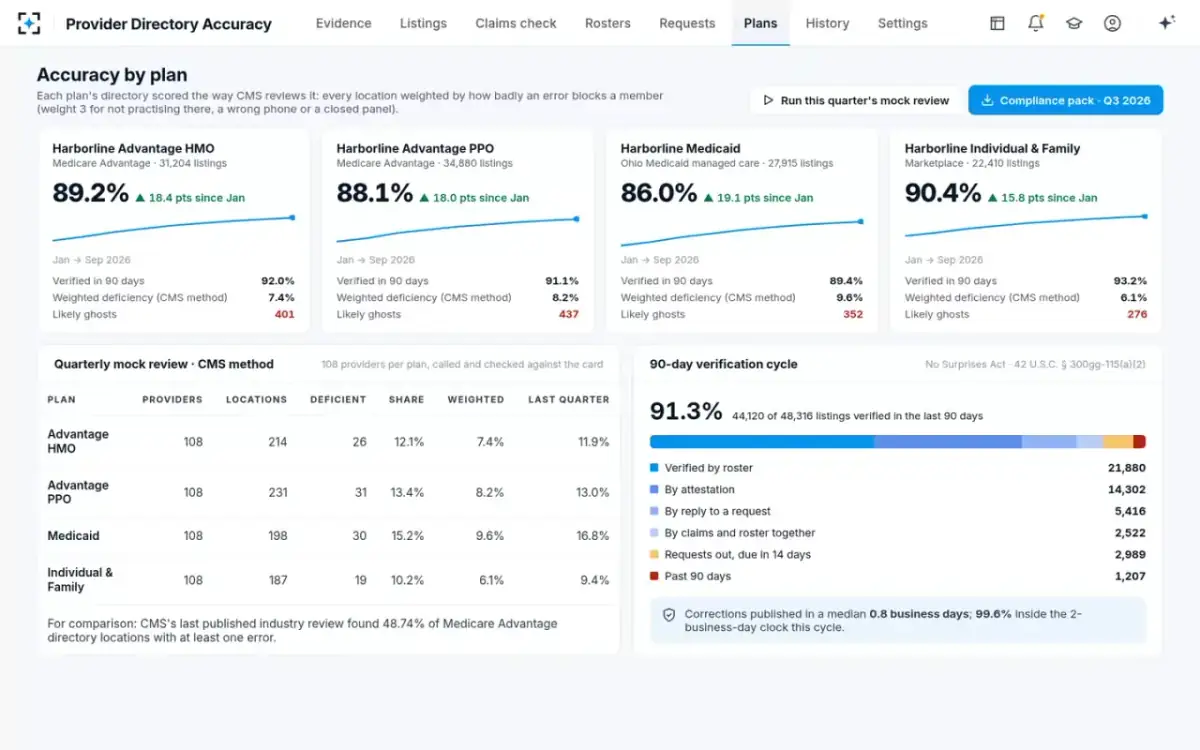Viewport: 1200px width, 750px height.
Task: Click the 231 locations cell
Action: (x=278, y=492)
